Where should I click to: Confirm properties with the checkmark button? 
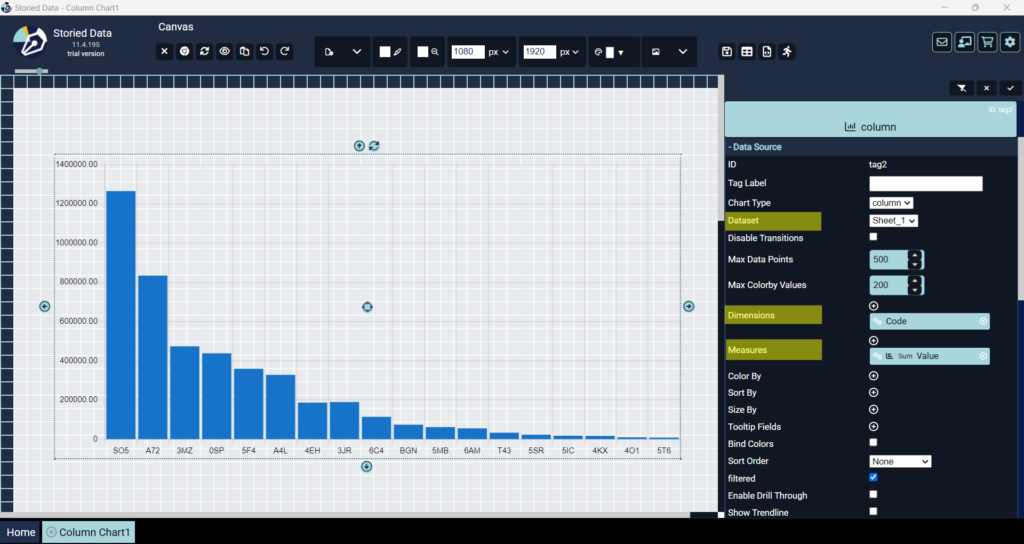(1010, 88)
